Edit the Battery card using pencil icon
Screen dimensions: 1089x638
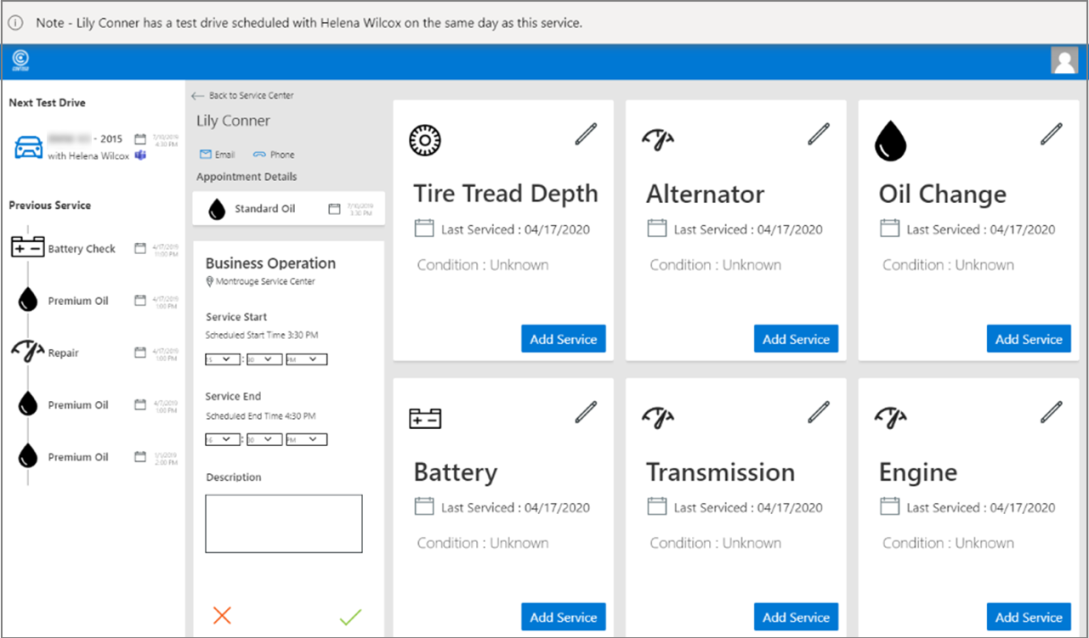pos(585,412)
